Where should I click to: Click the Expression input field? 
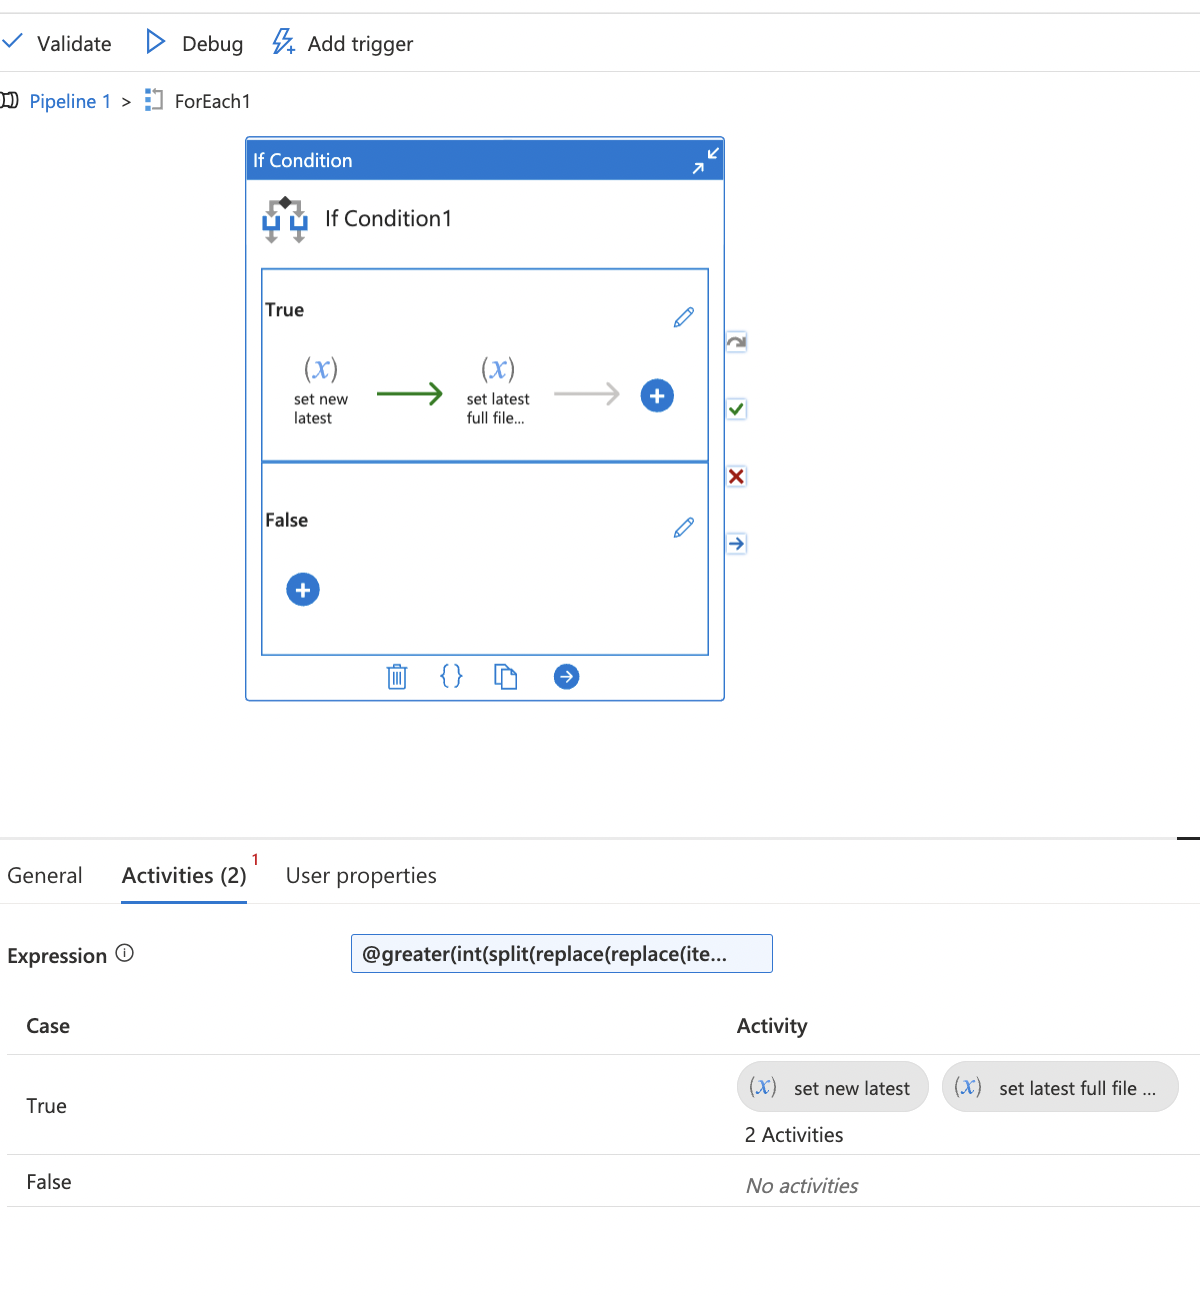(562, 953)
